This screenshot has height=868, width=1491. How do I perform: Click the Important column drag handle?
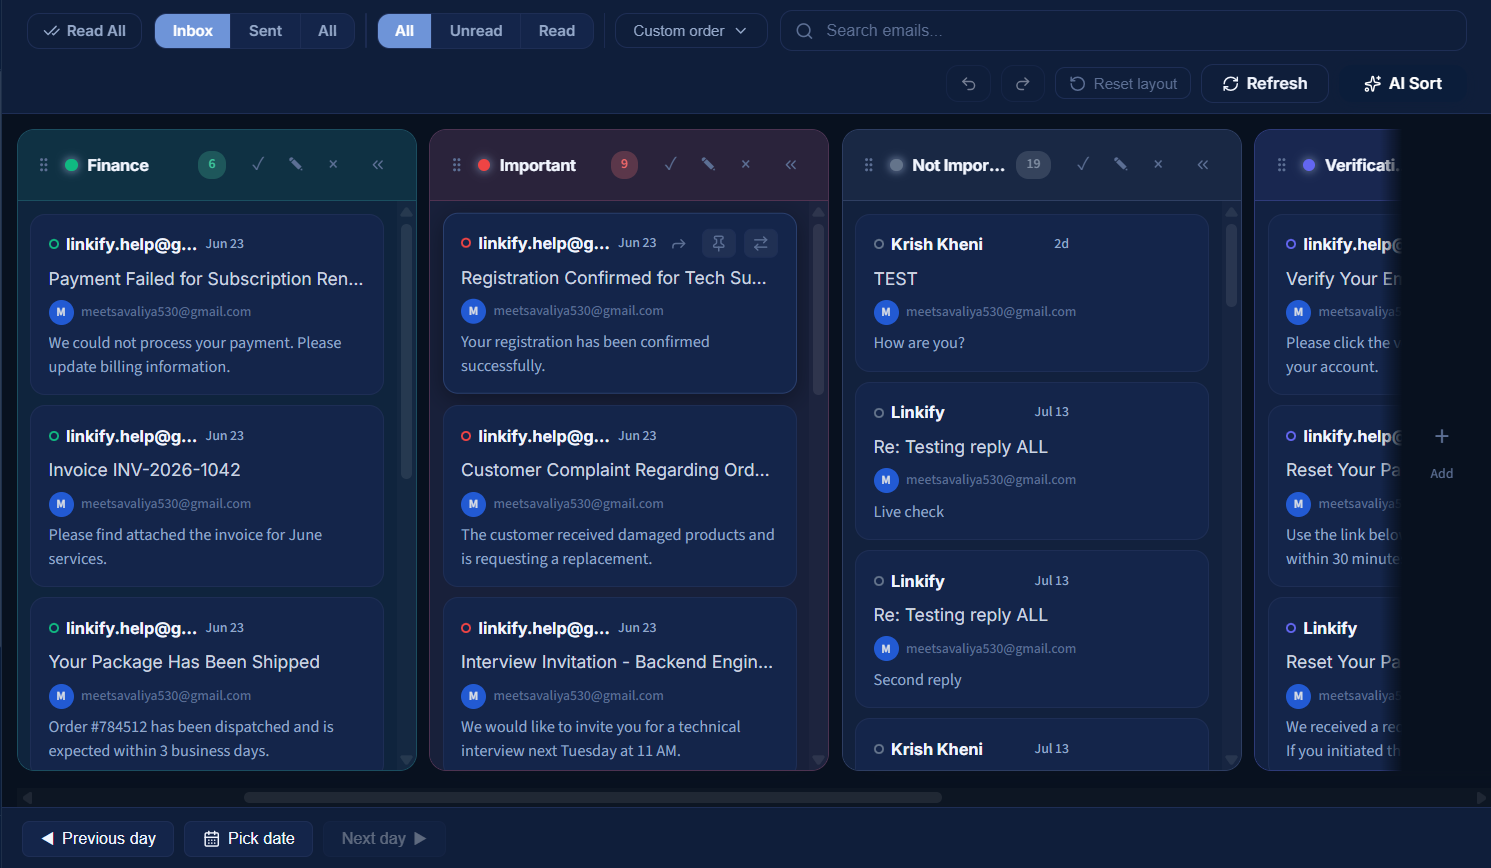pos(457,165)
